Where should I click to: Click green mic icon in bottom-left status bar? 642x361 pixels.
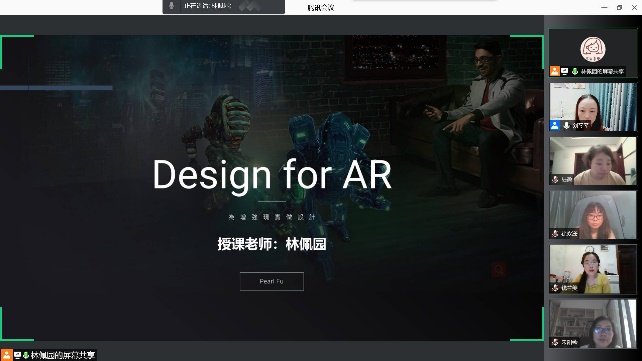click(26, 355)
